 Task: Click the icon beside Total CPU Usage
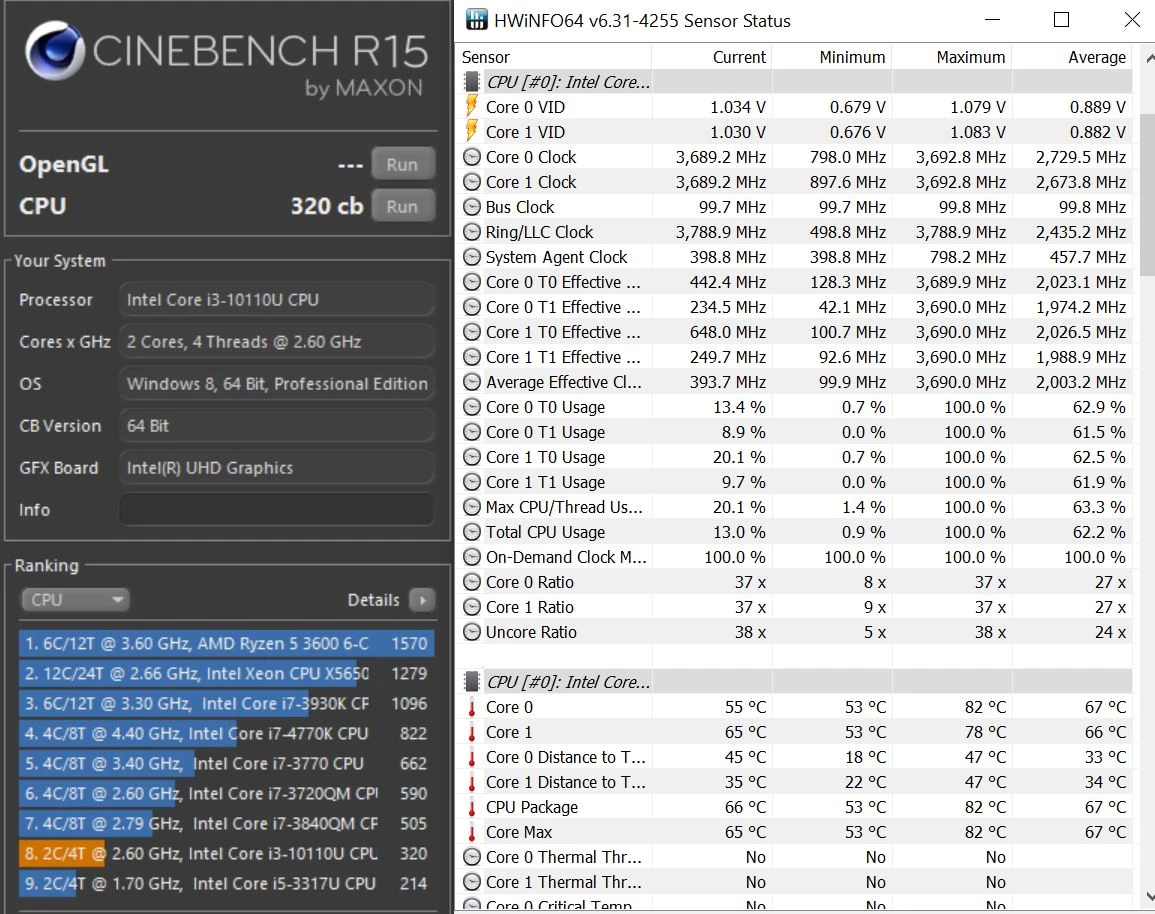point(471,532)
